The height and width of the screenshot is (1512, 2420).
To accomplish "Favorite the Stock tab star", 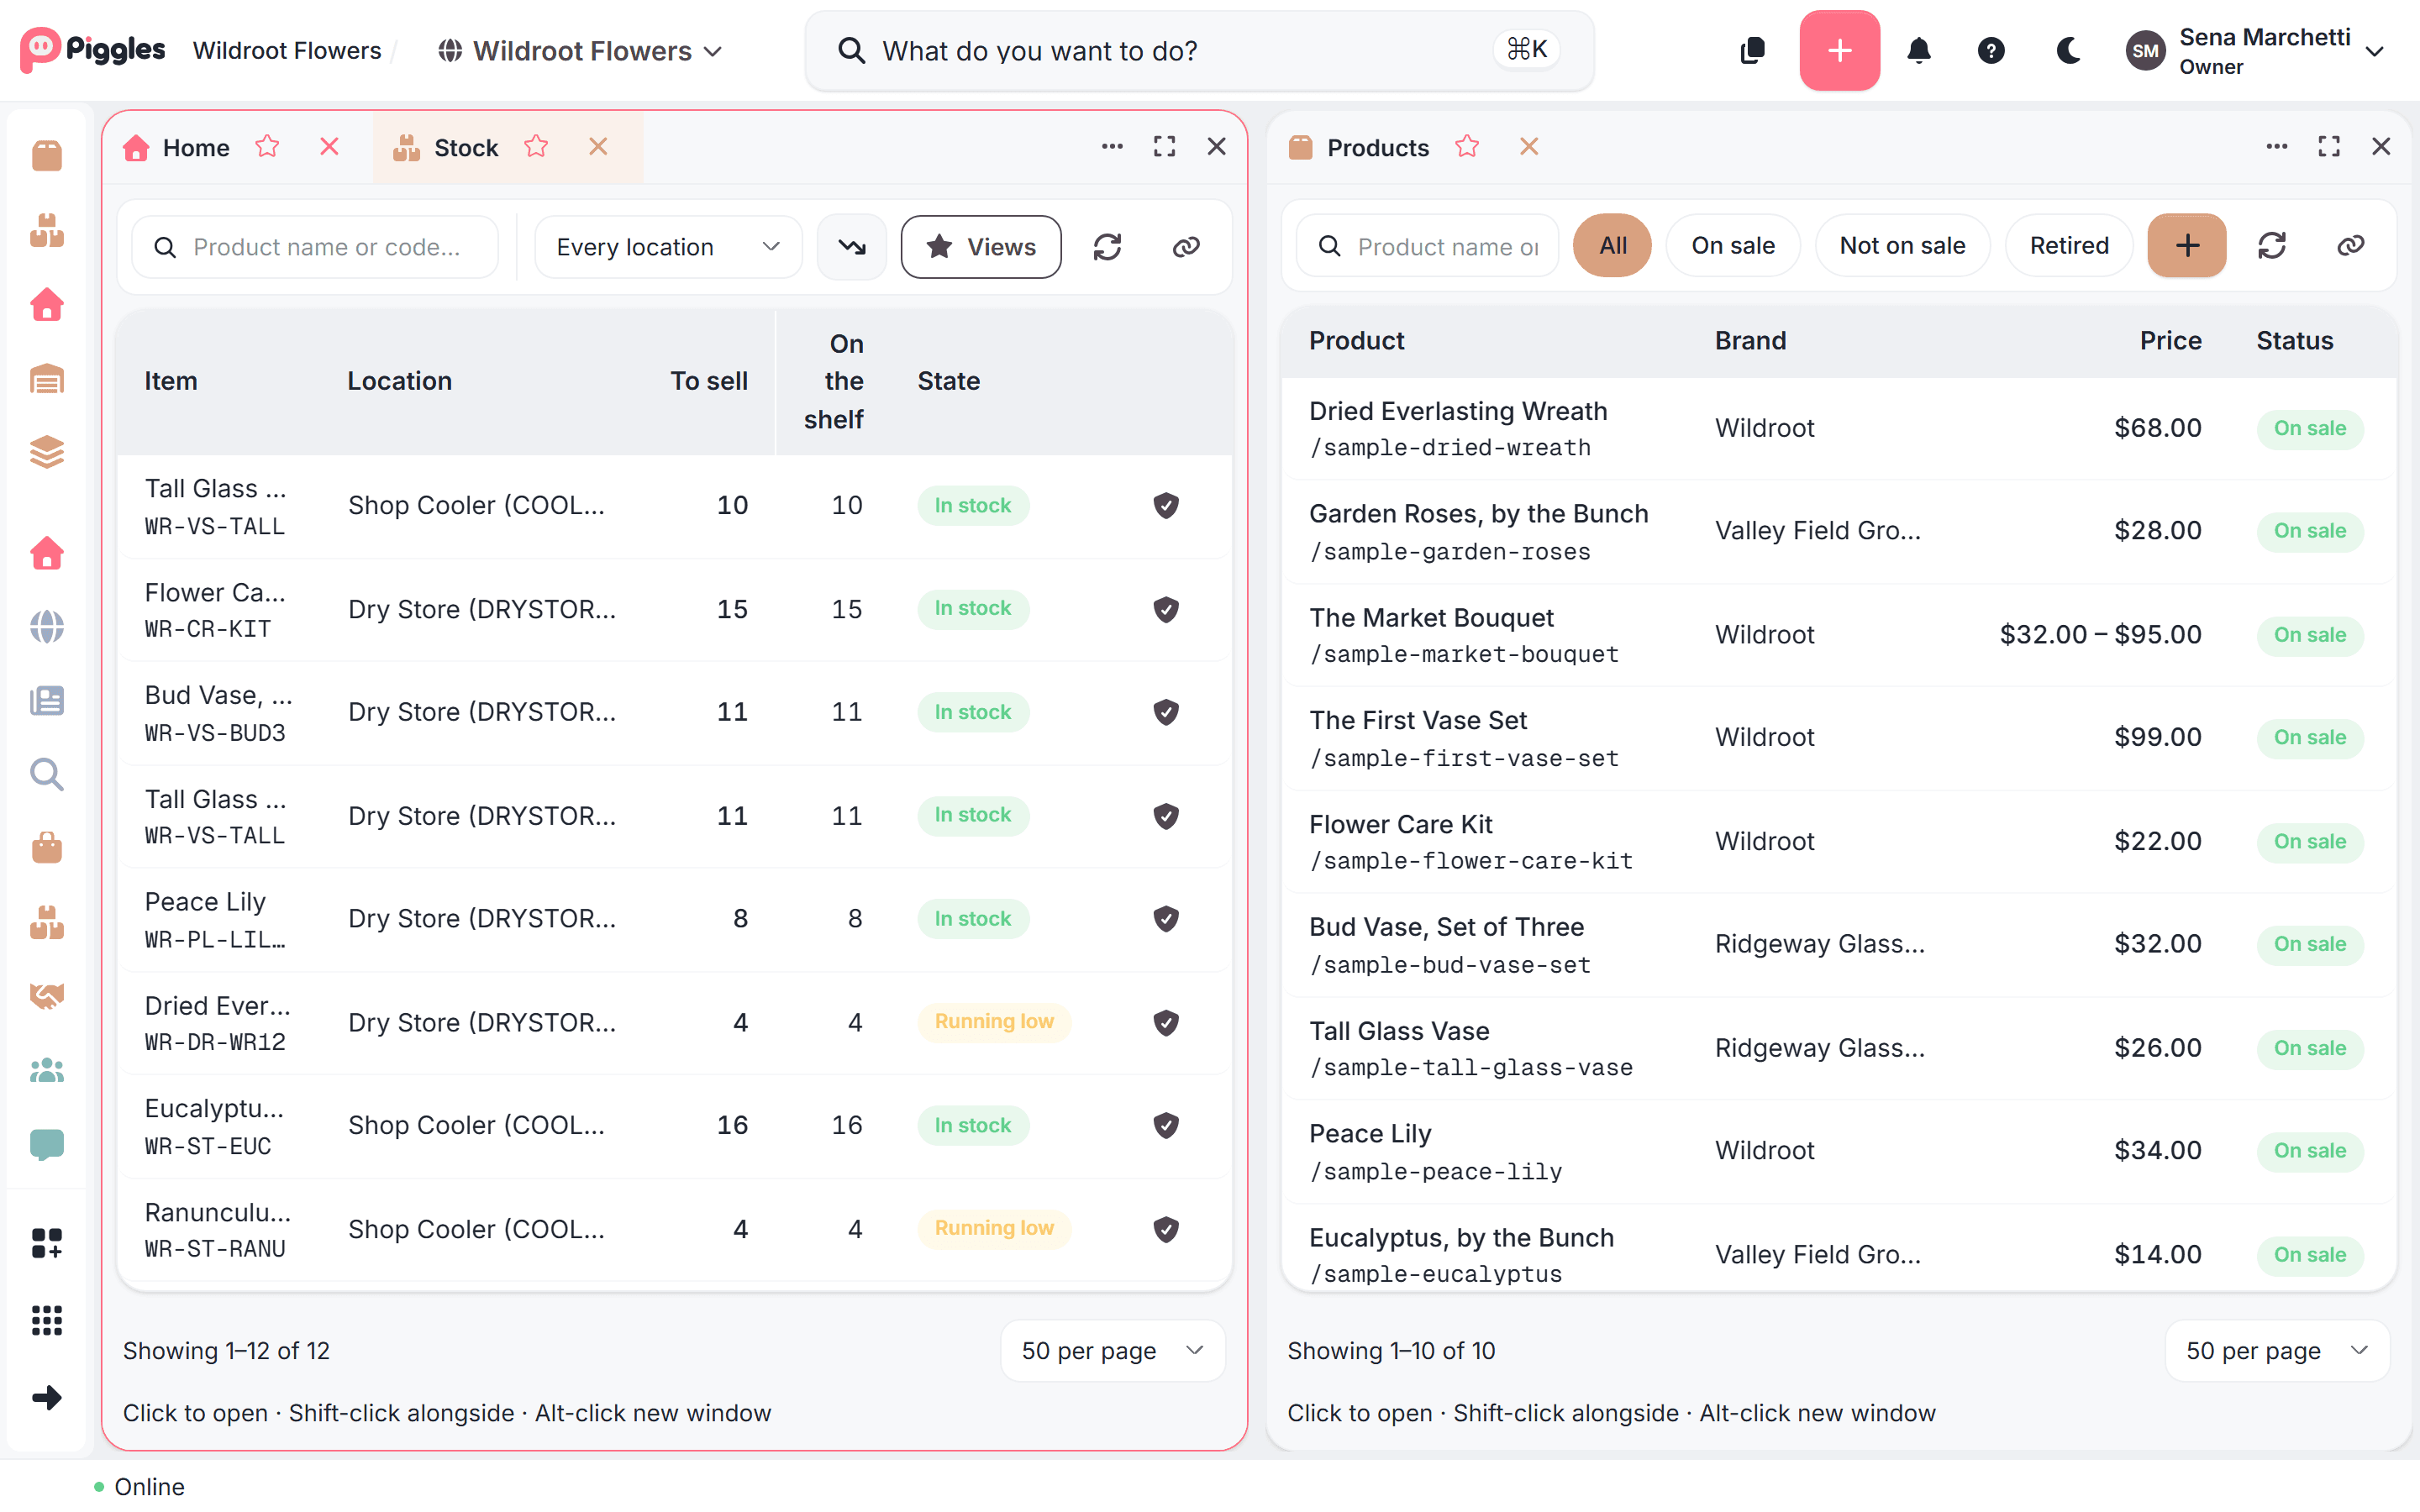I will pos(536,147).
